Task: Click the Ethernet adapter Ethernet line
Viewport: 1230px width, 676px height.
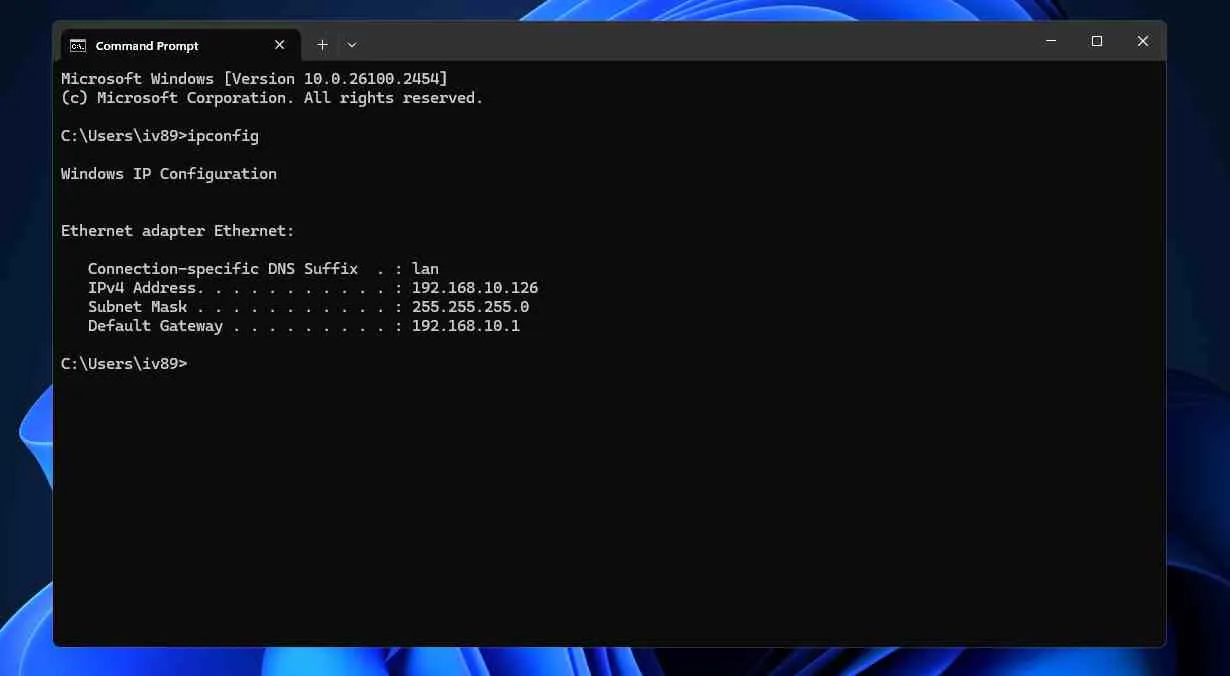Action: click(x=178, y=231)
